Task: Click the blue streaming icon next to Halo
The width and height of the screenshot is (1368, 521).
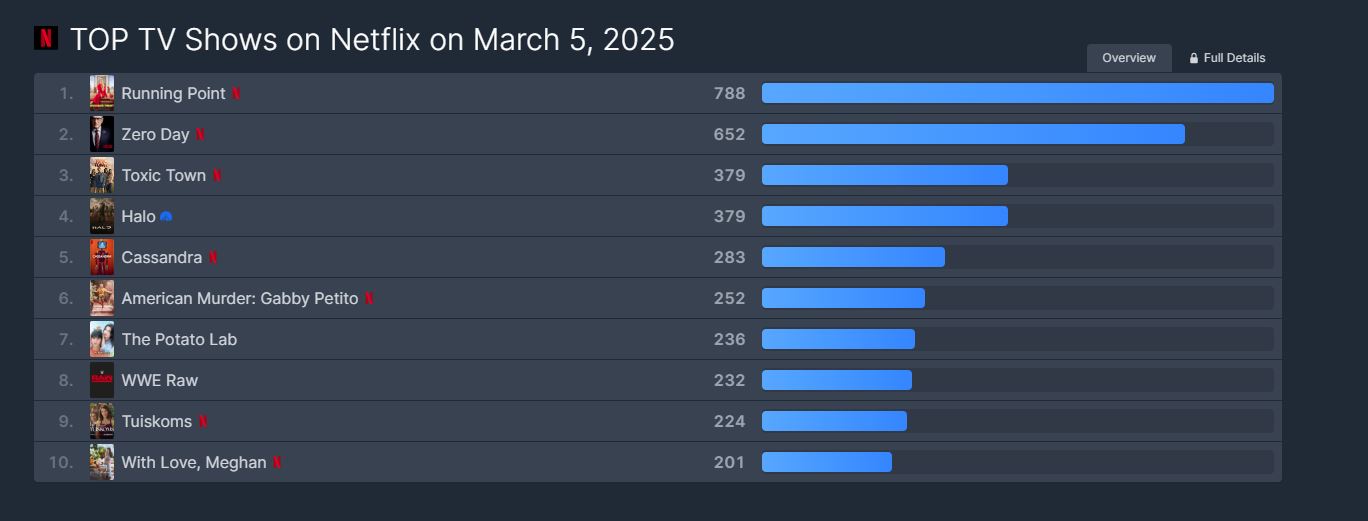Action: (x=166, y=217)
